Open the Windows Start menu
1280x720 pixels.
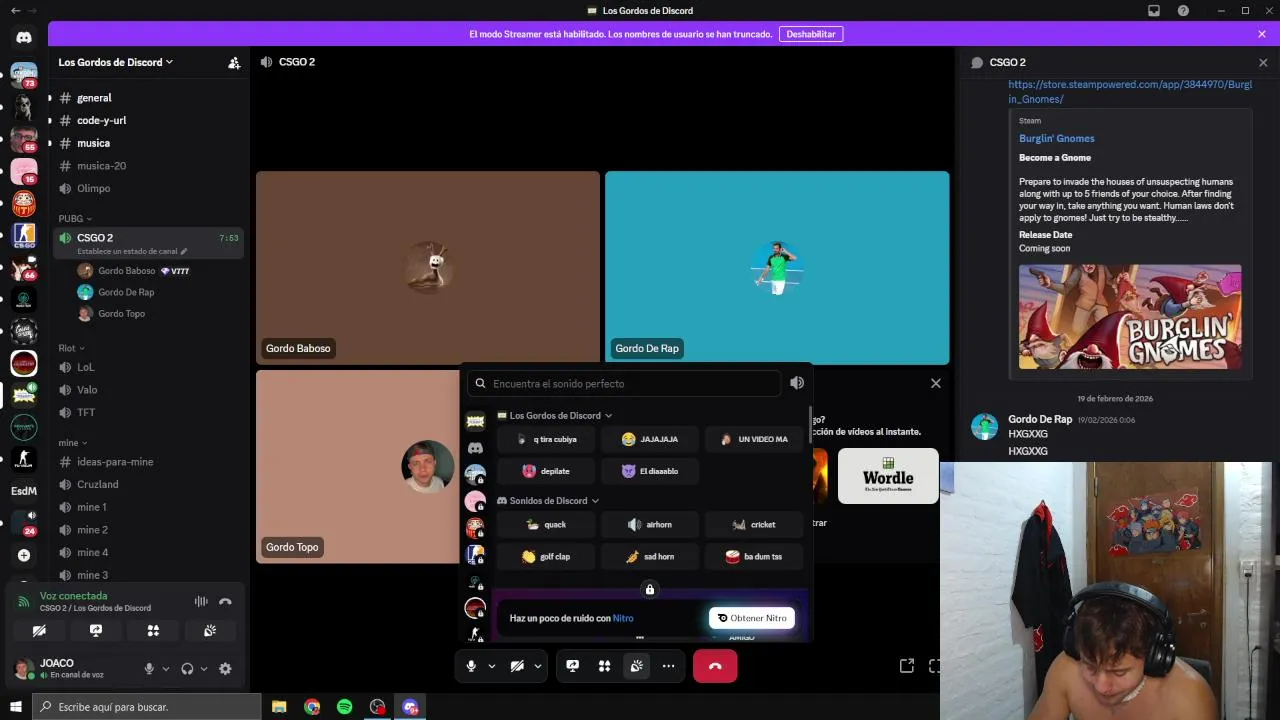(x=16, y=707)
